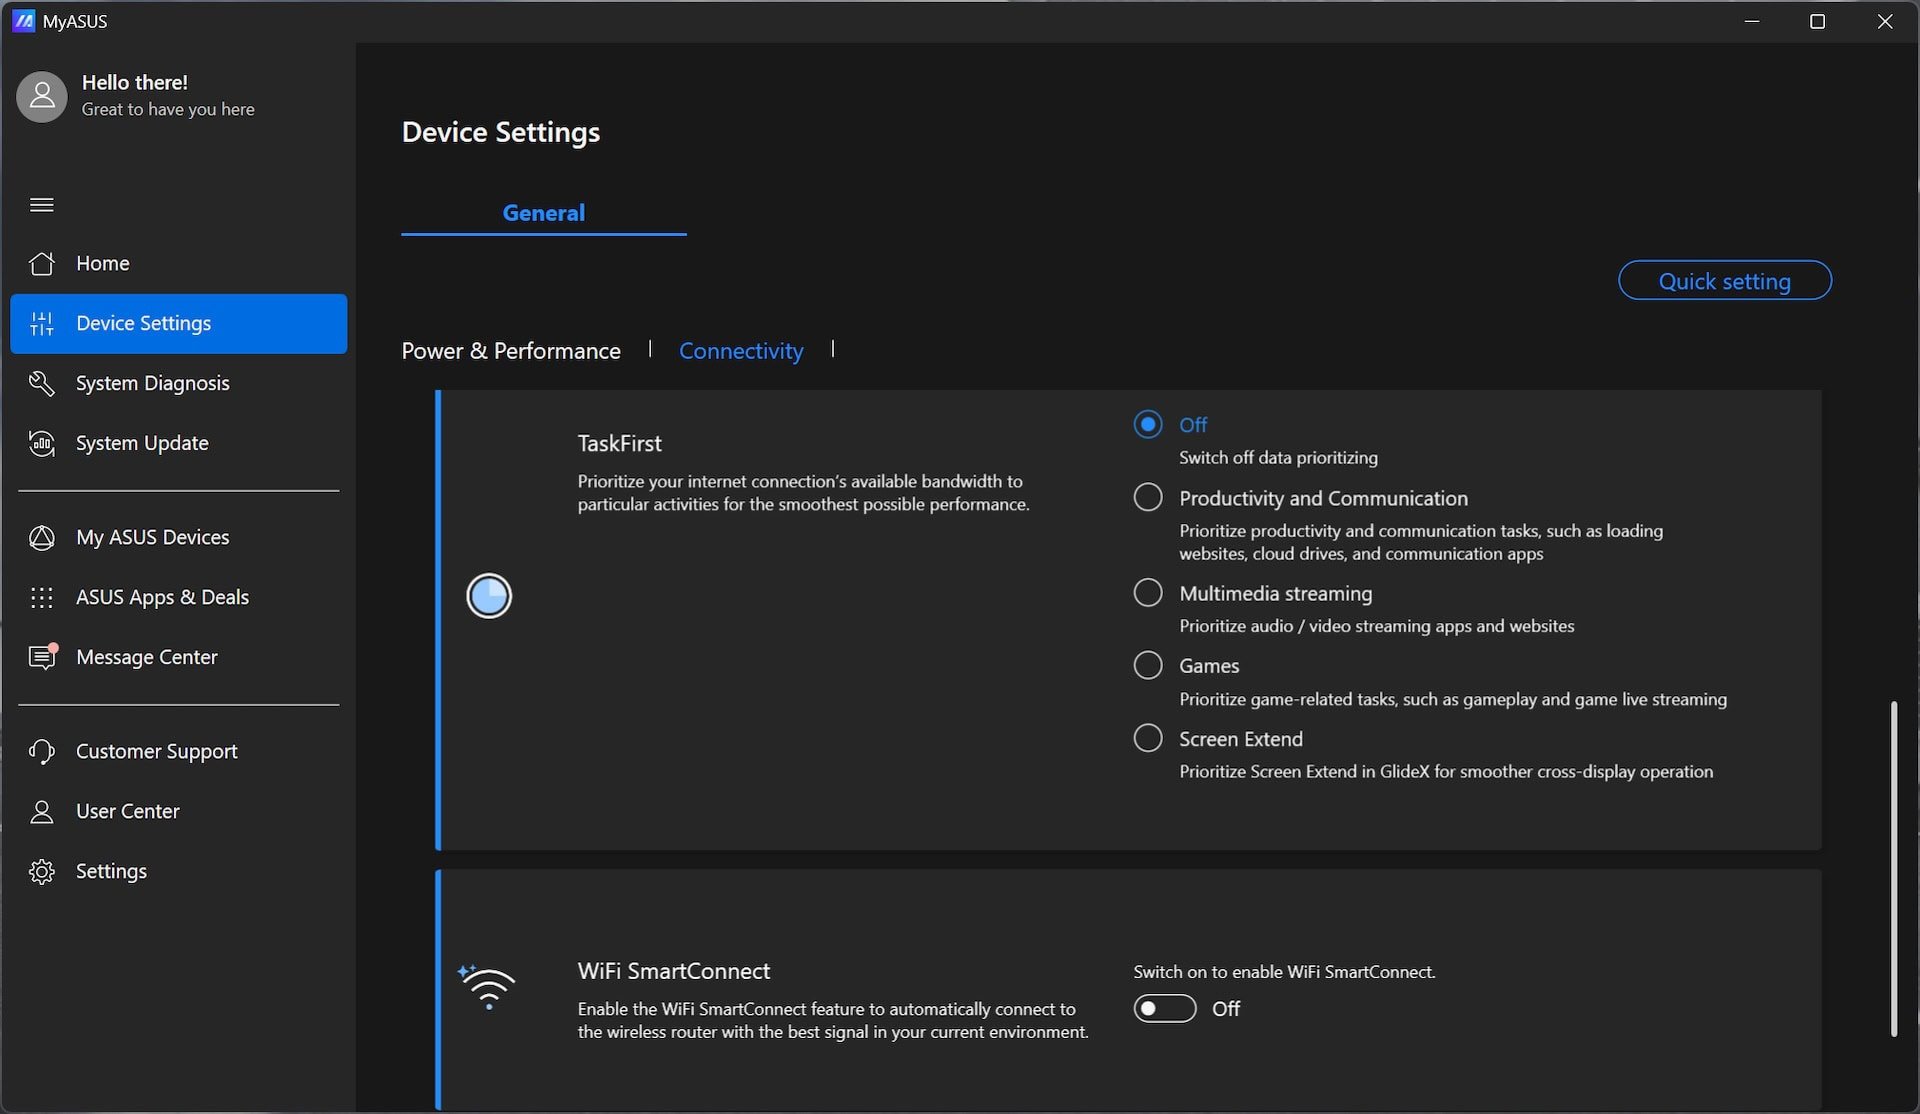The height and width of the screenshot is (1114, 1920).
Task: Click the ASUS Apps & Deals grid icon
Action: tap(42, 597)
